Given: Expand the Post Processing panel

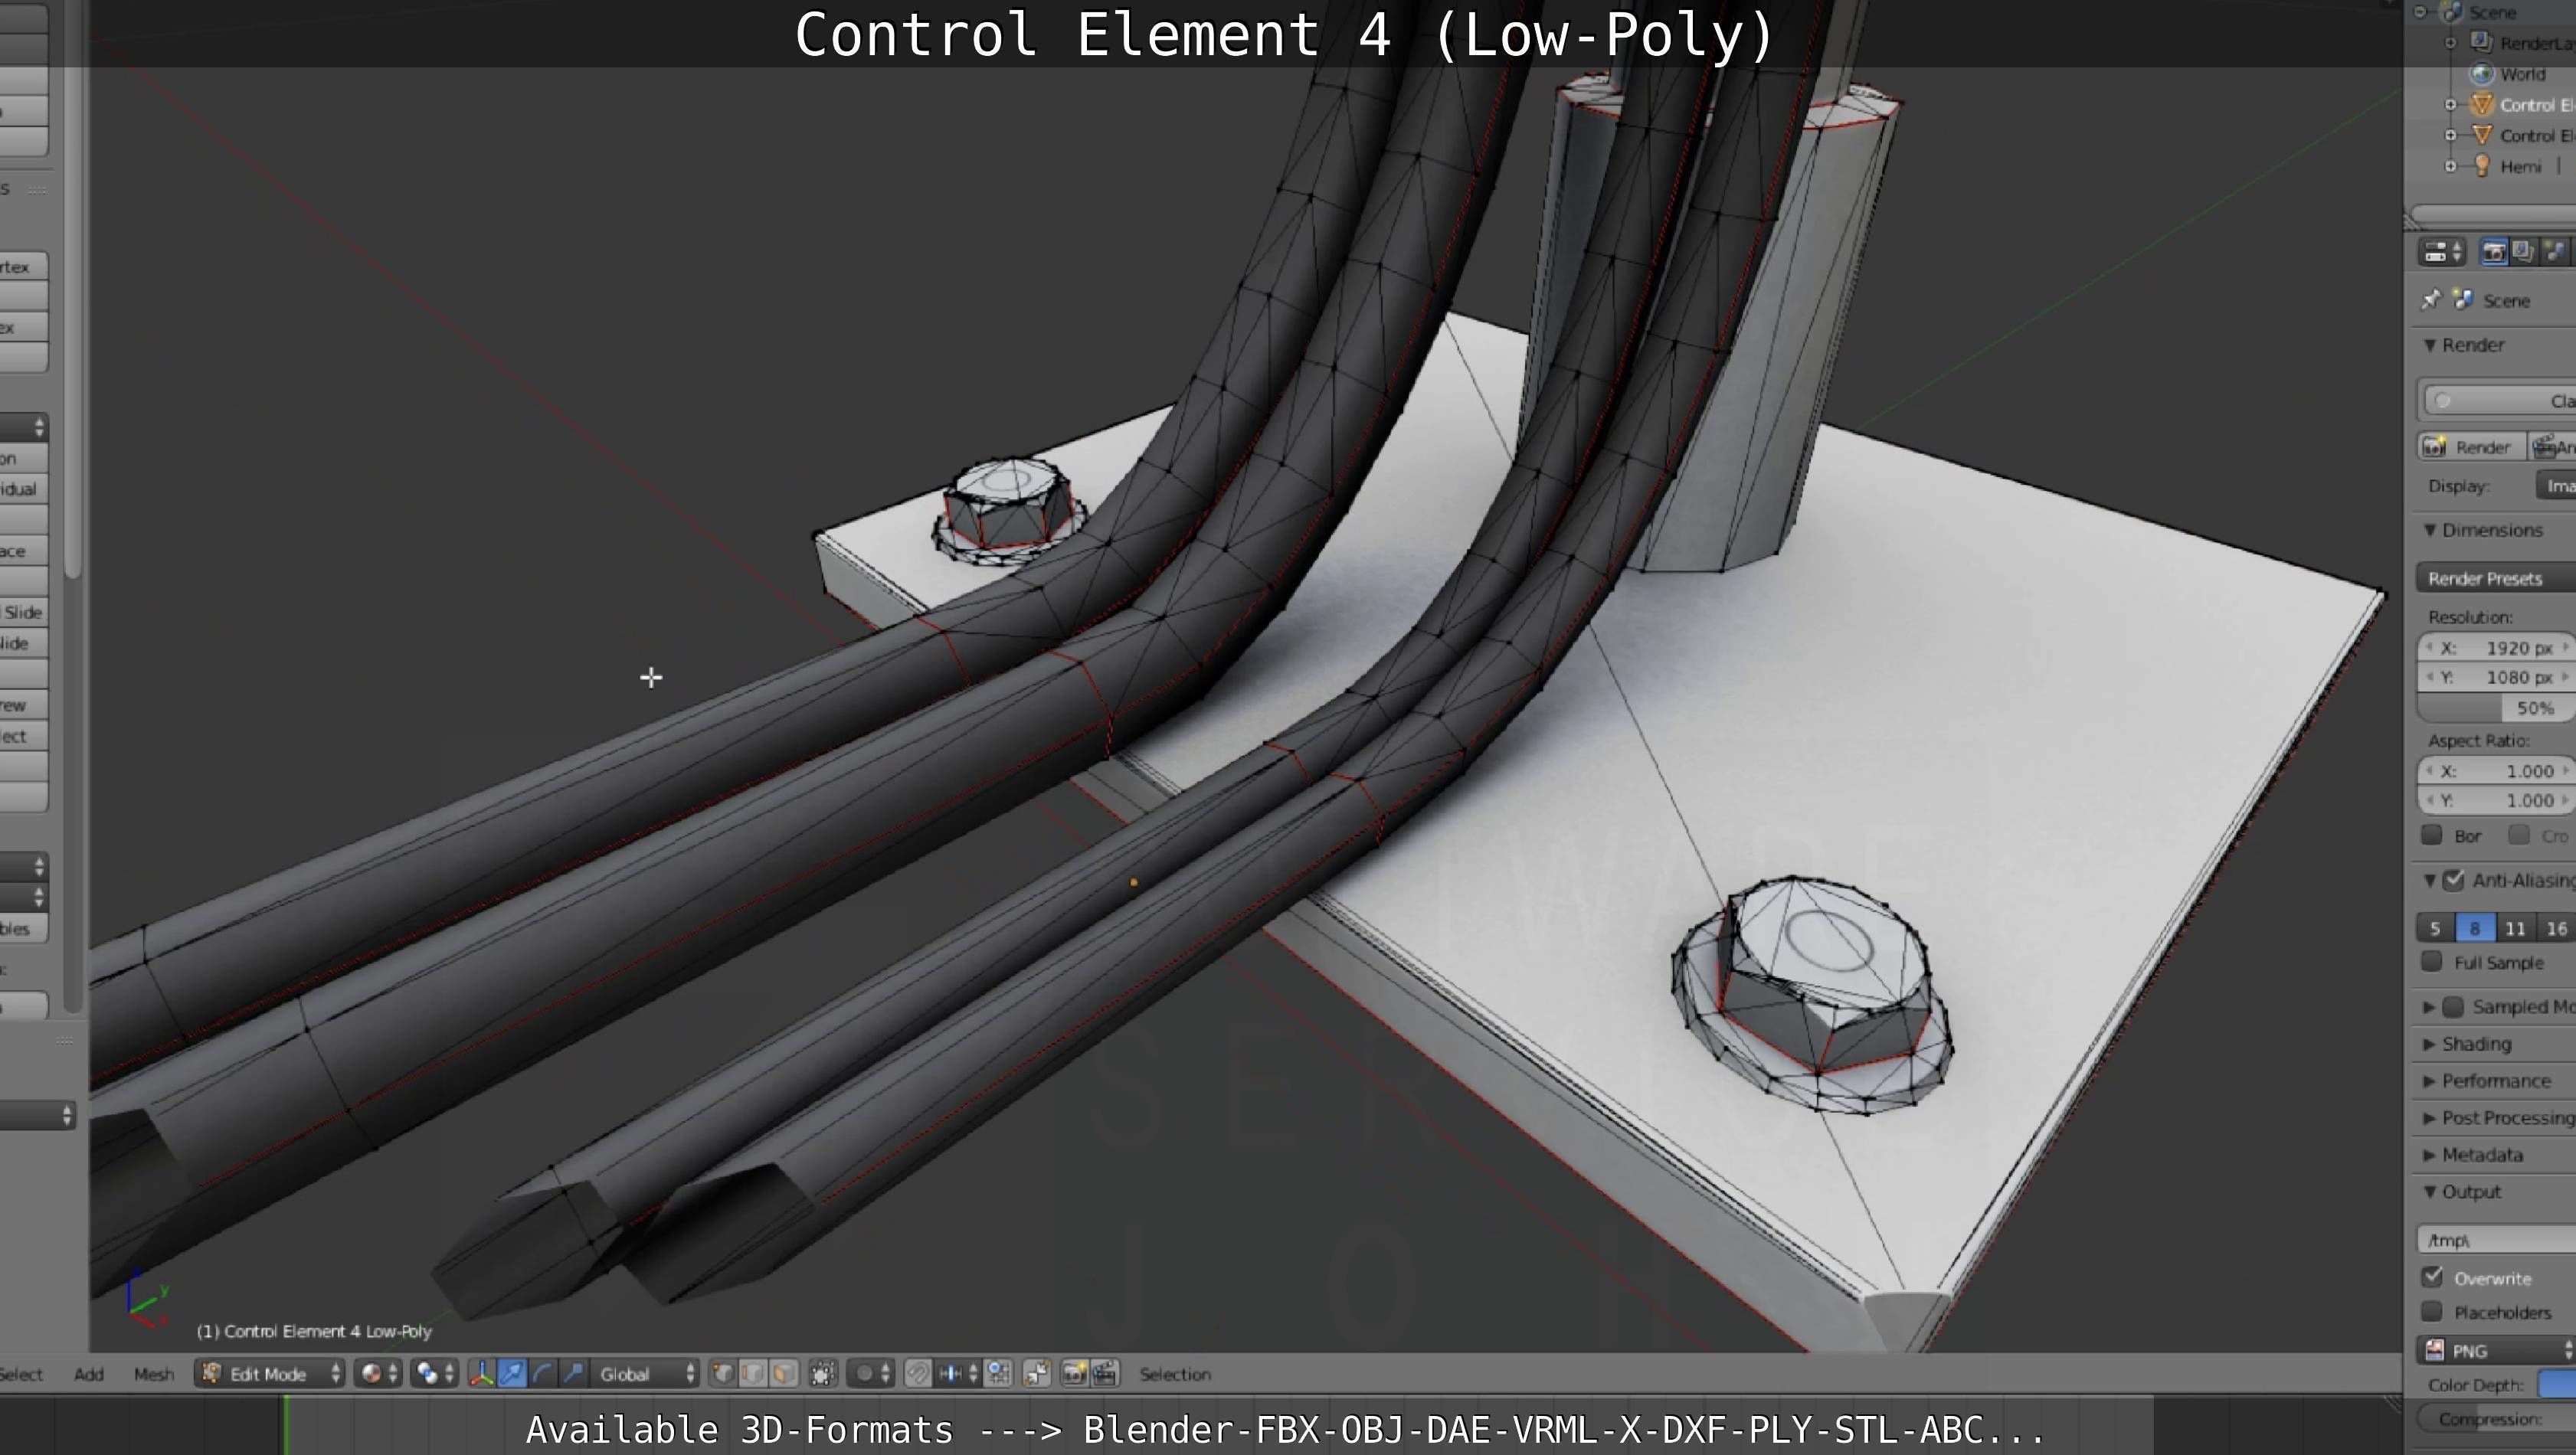Looking at the screenshot, I should (x=2430, y=1118).
